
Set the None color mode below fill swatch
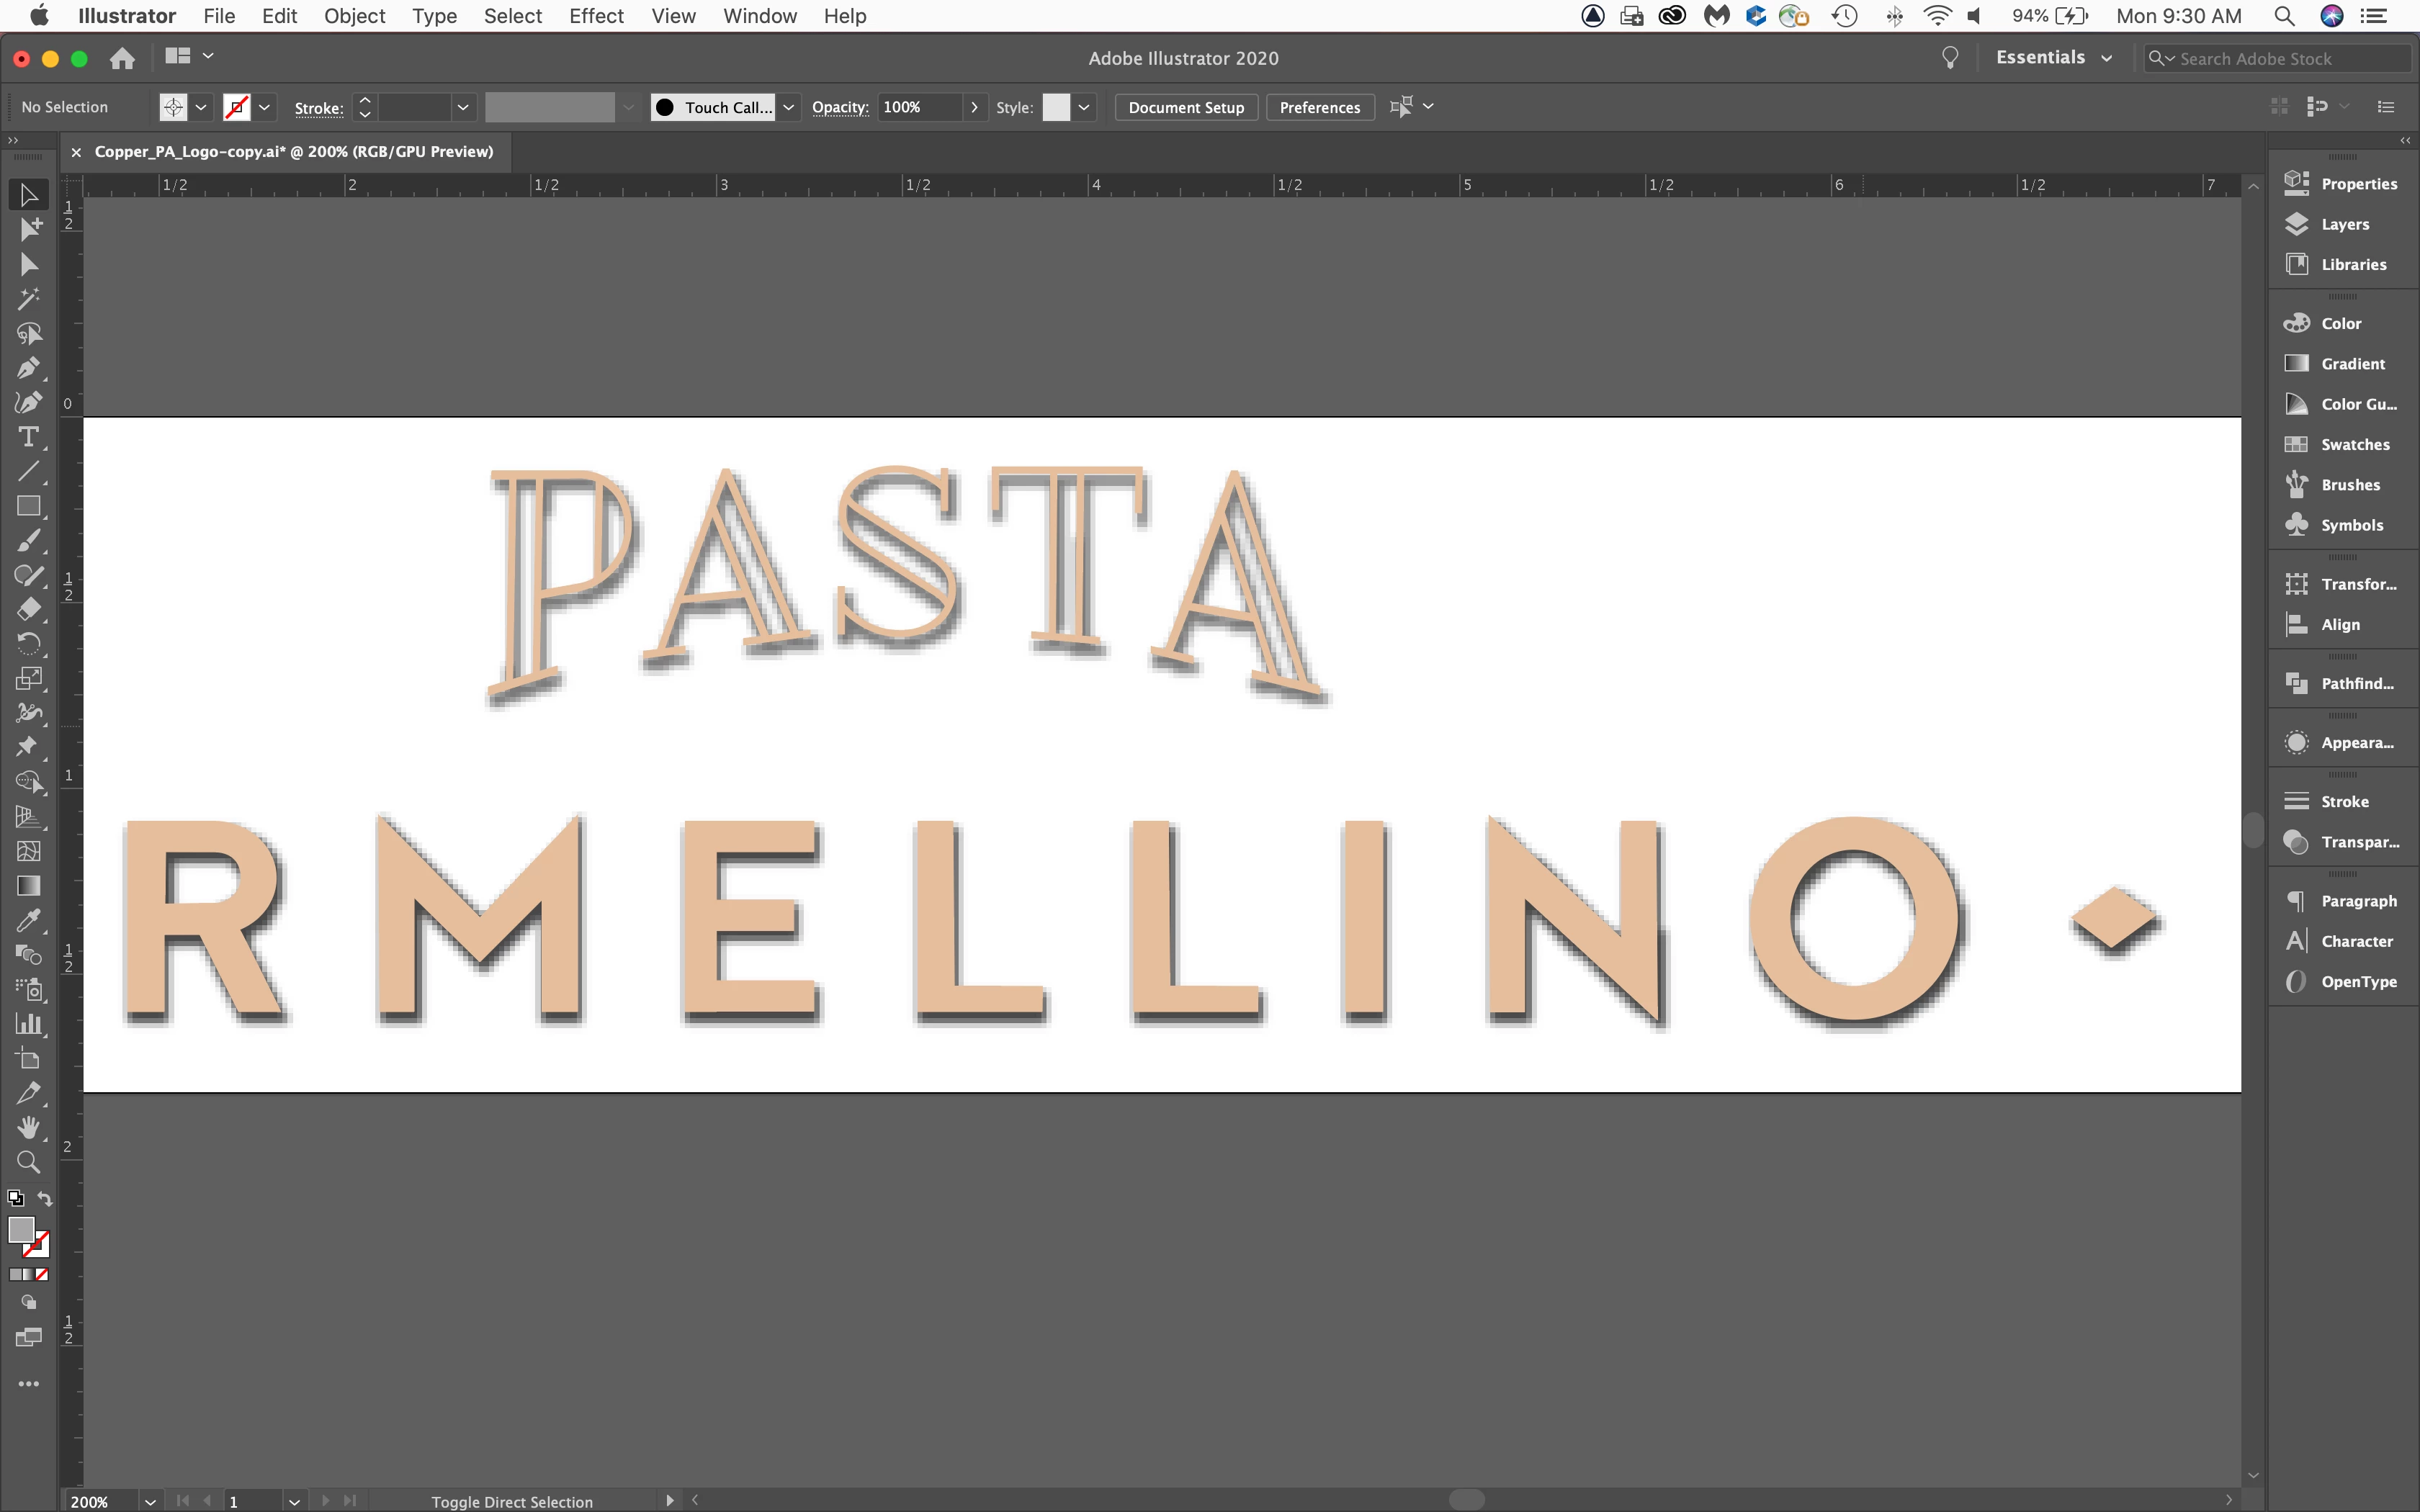42,1274
